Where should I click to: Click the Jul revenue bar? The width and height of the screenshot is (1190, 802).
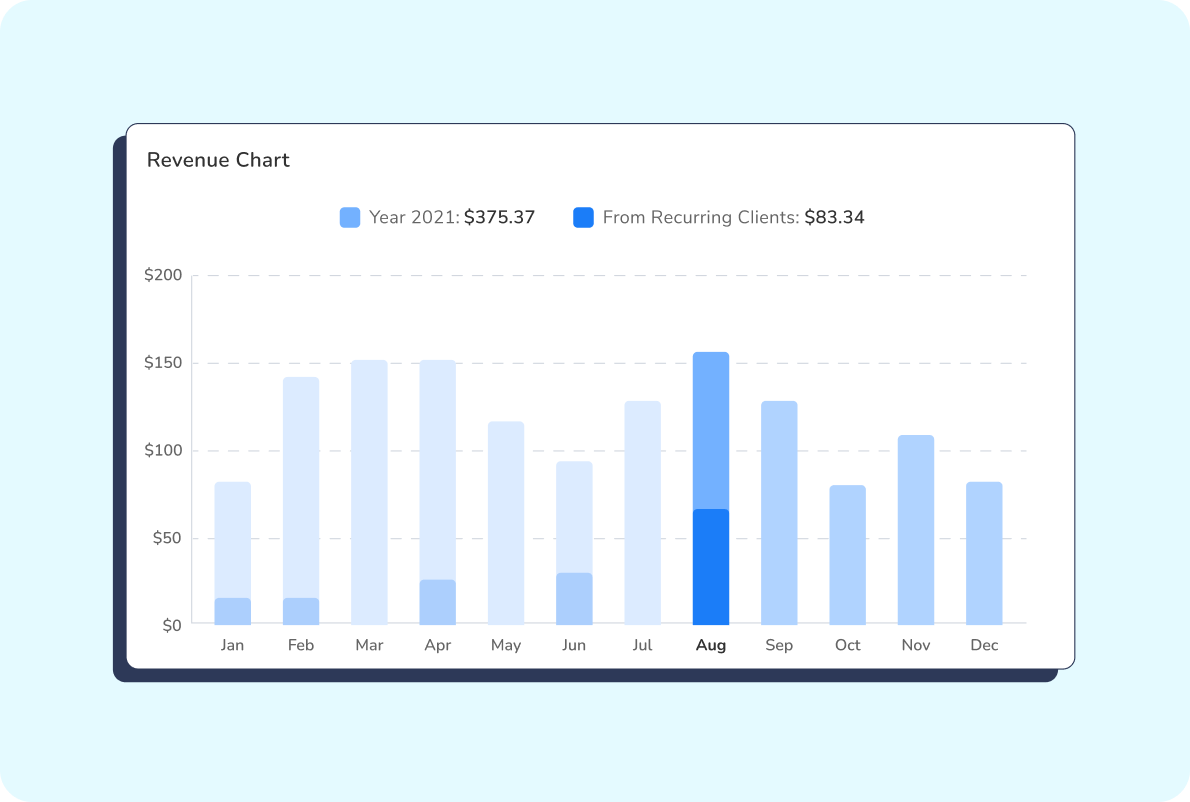point(643,510)
